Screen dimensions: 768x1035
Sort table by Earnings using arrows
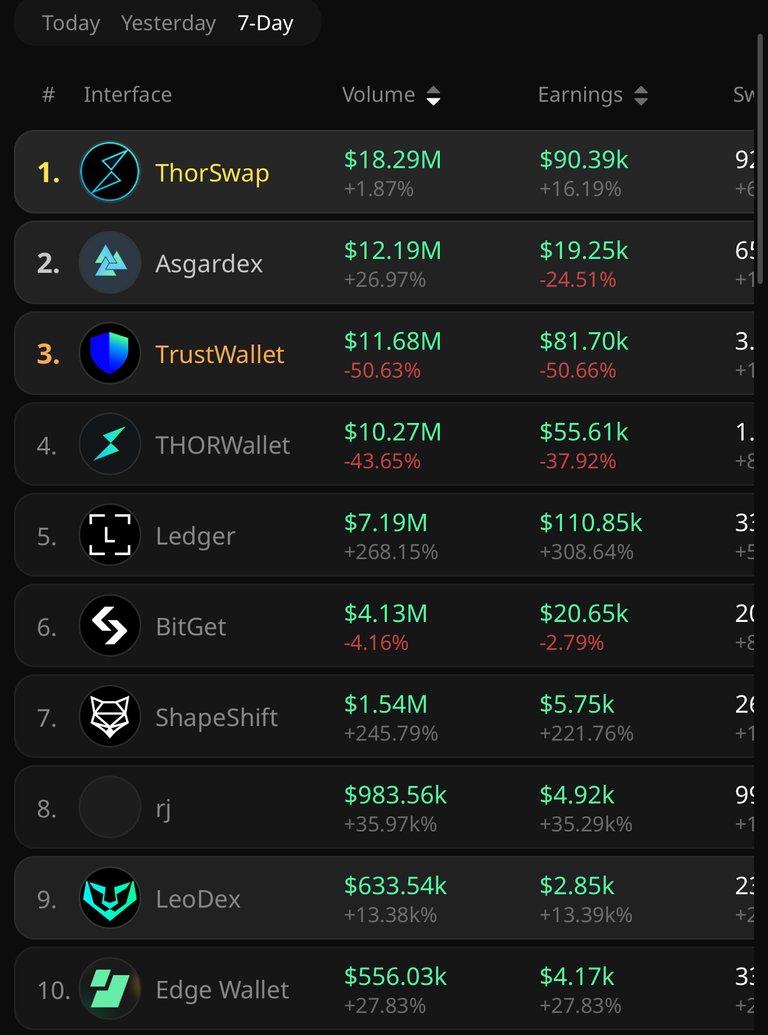[x=641, y=96]
